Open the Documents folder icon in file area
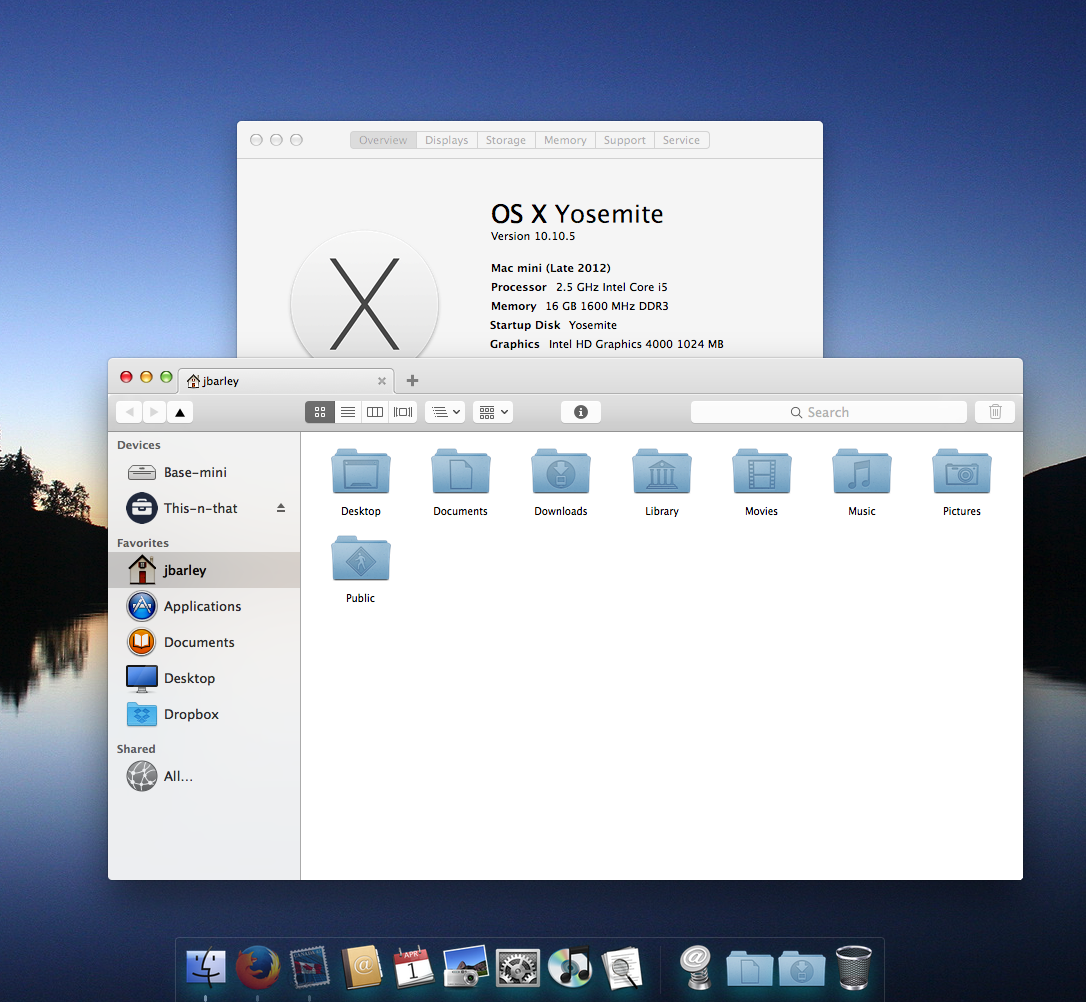 click(461, 472)
